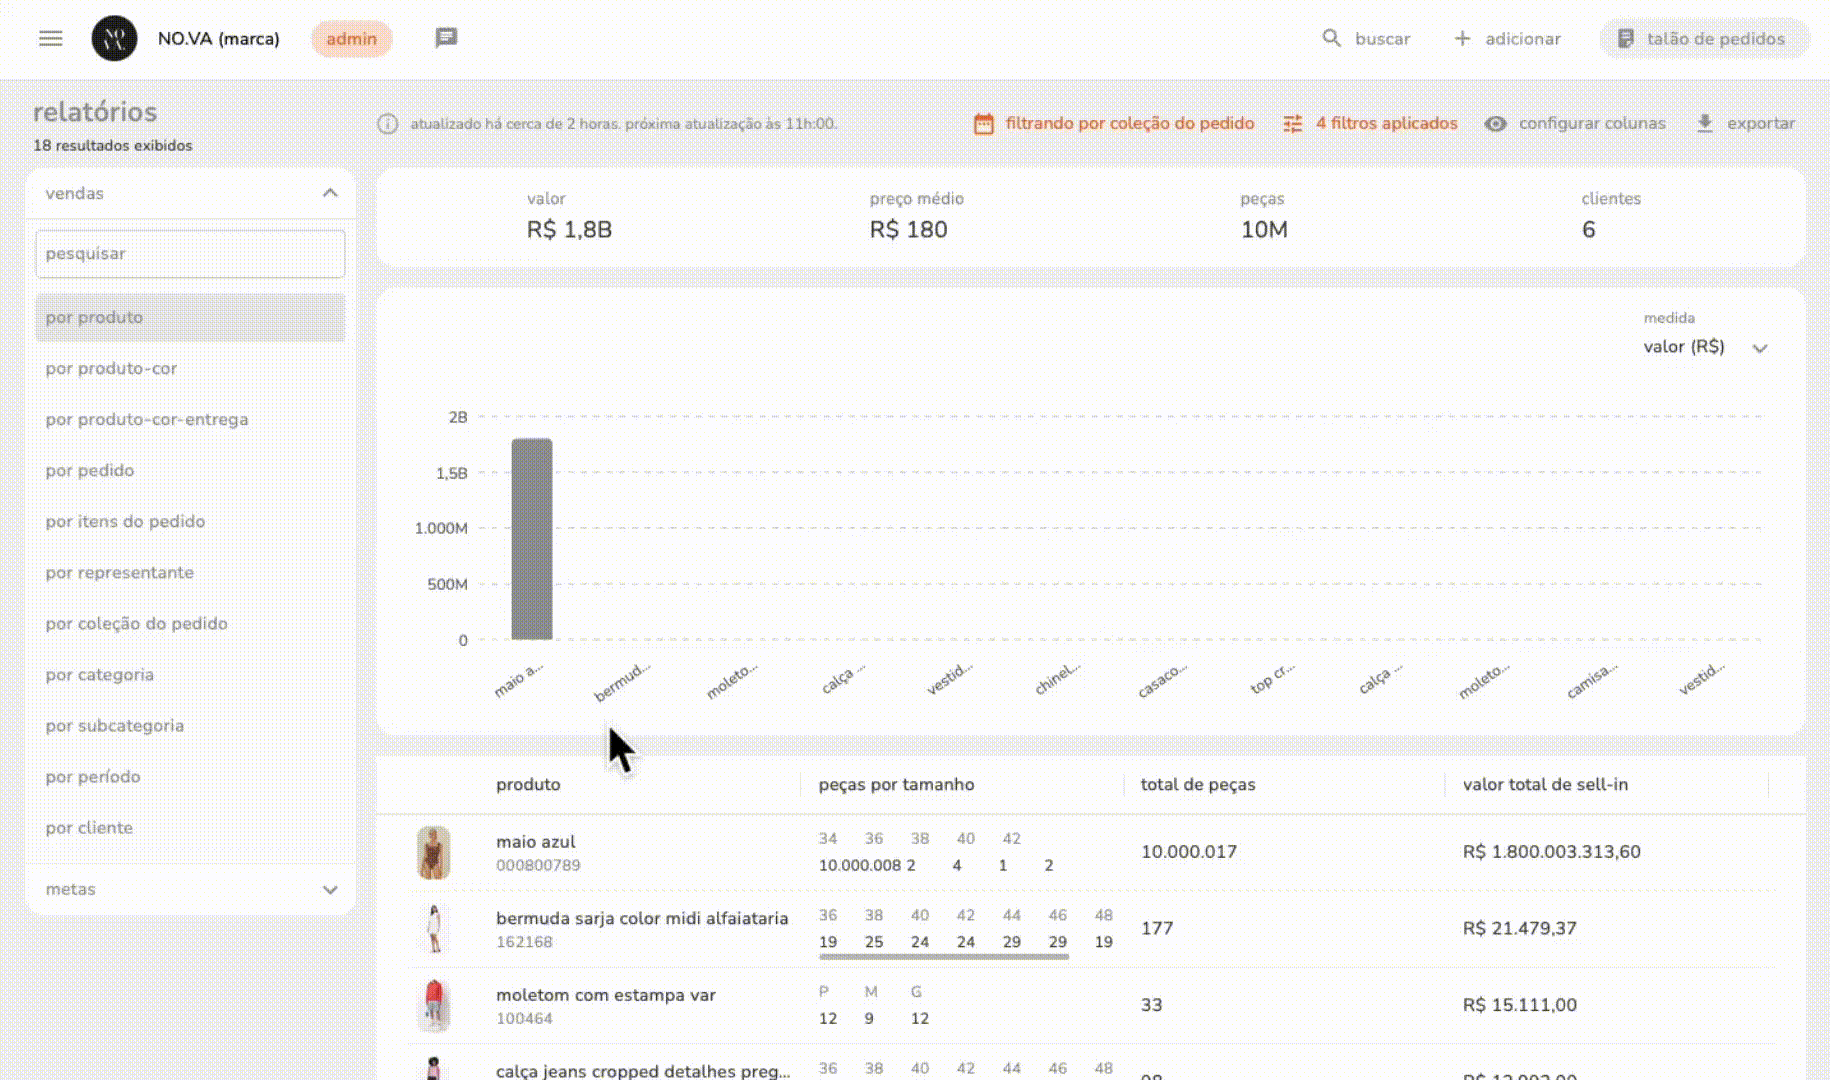Select the por representante report
Viewport: 1830px width, 1080px height.
point(119,572)
